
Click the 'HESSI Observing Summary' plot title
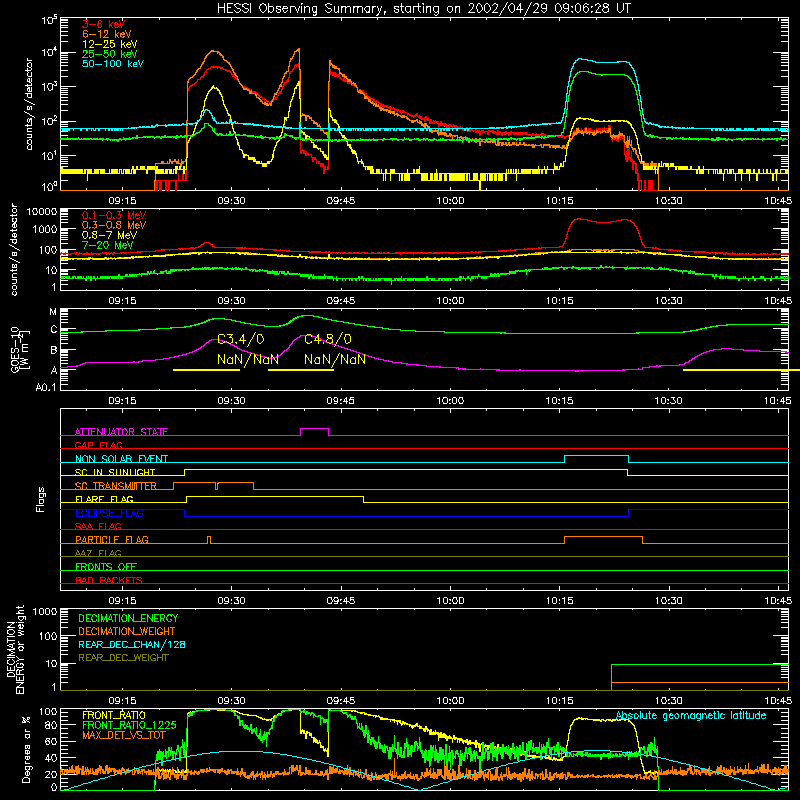click(424, 9)
